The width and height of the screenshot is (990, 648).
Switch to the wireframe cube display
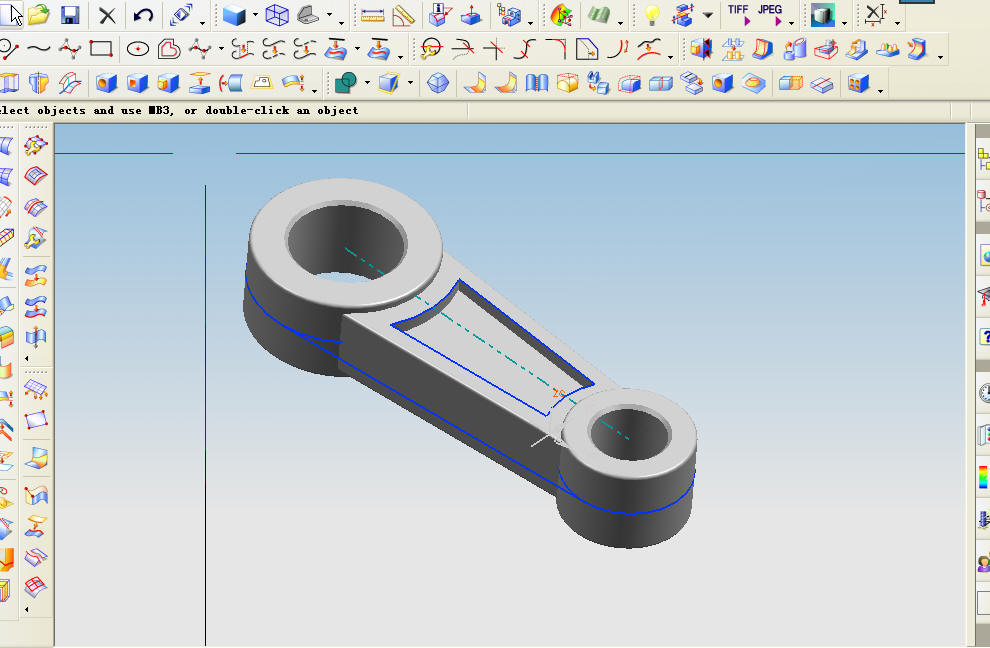277,15
